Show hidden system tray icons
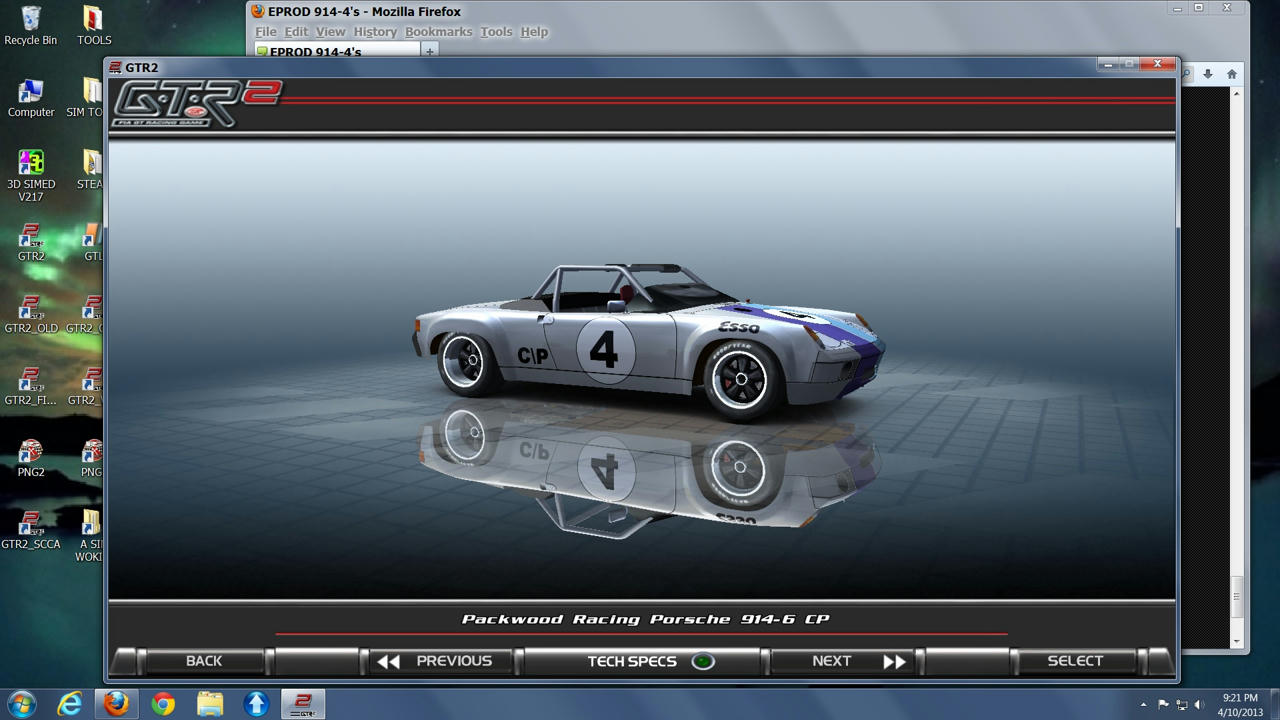The width and height of the screenshot is (1280, 720). point(1144,704)
